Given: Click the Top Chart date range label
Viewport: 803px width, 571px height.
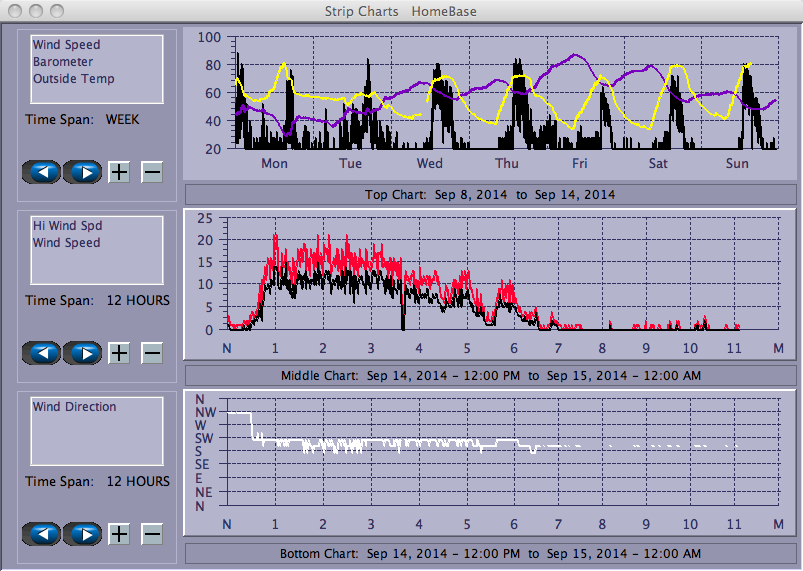Looking at the screenshot, I should click(x=489, y=194).
